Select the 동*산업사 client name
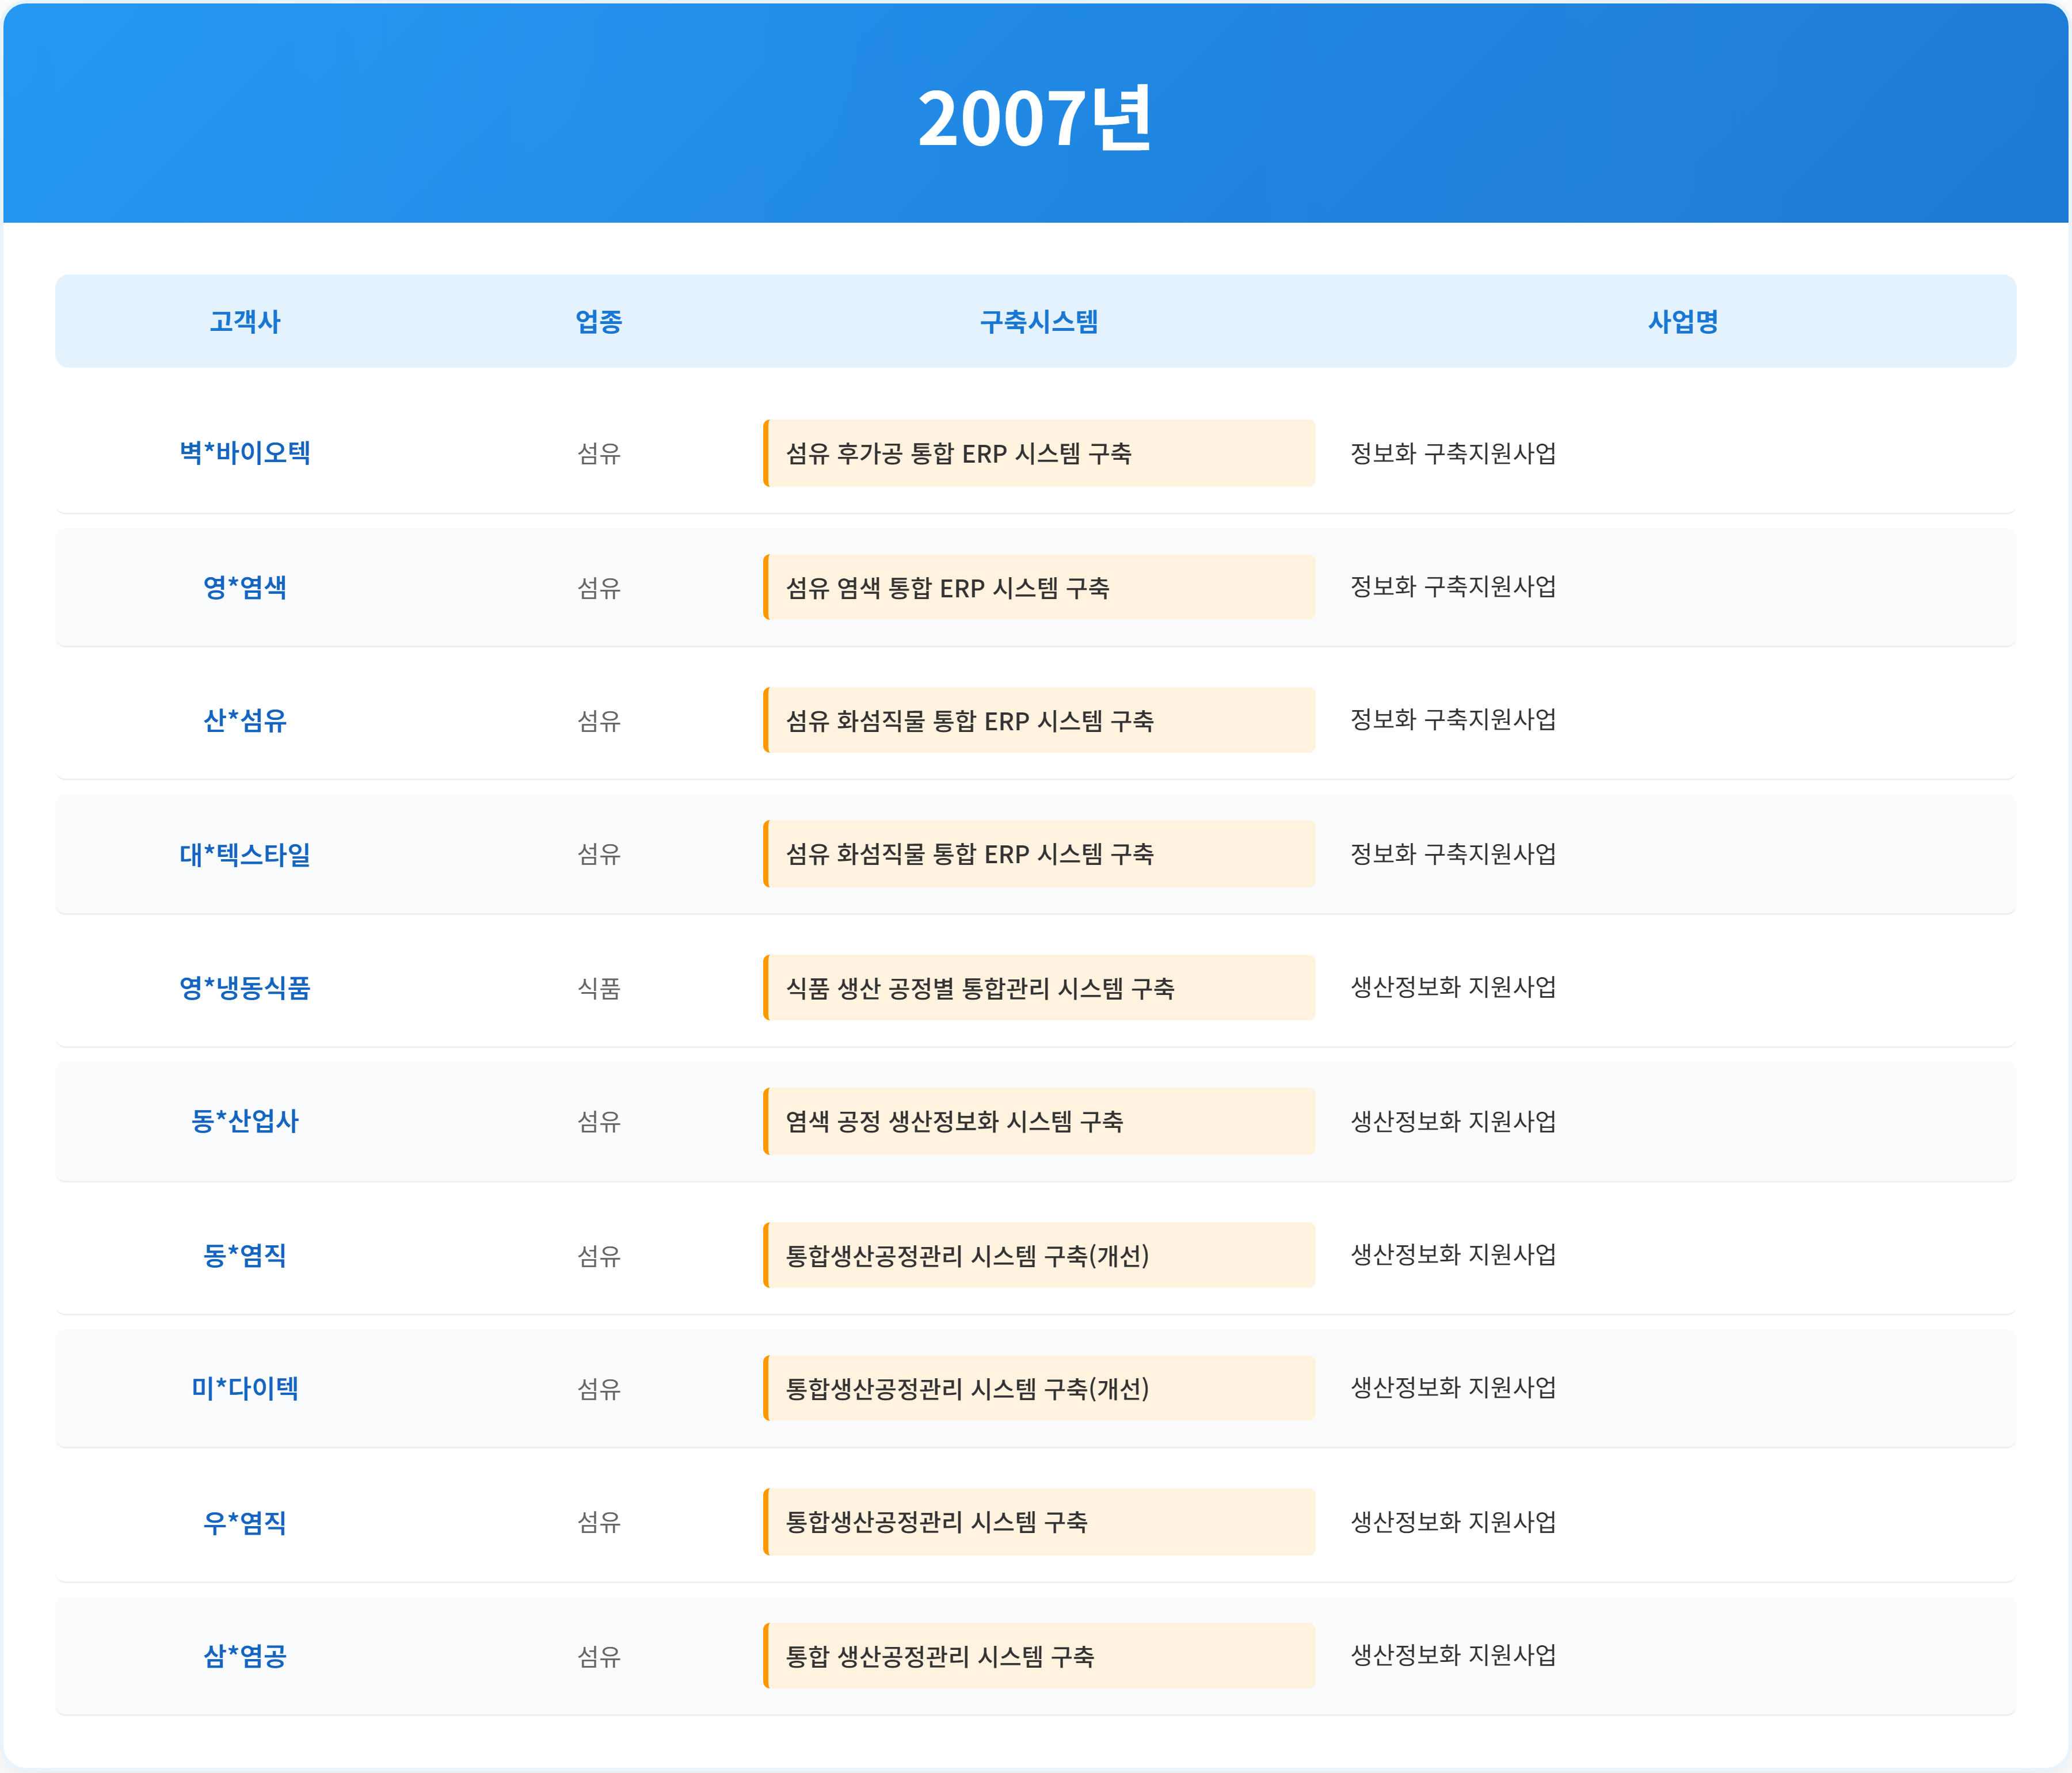Screen dimensions: 2072x1773 click(x=245, y=1121)
